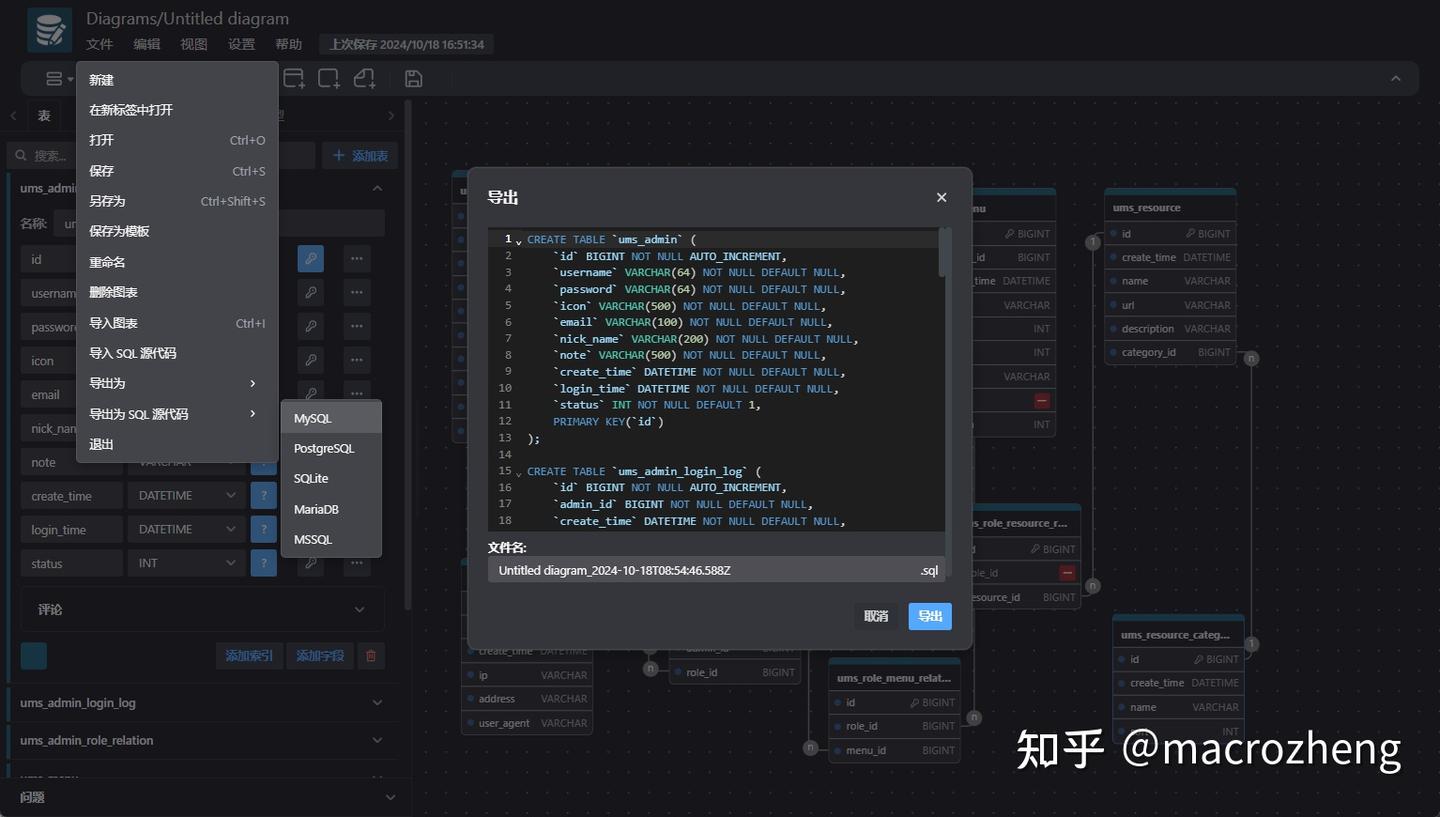Image resolution: width=1440 pixels, height=817 pixels.
Task: Select MariaDB export option
Action: click(x=331, y=509)
